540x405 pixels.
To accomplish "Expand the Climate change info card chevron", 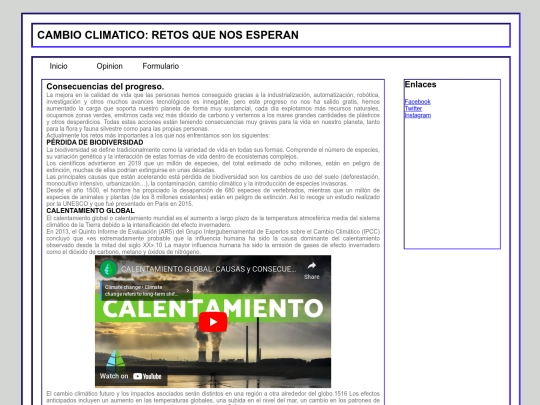I will (188, 290).
